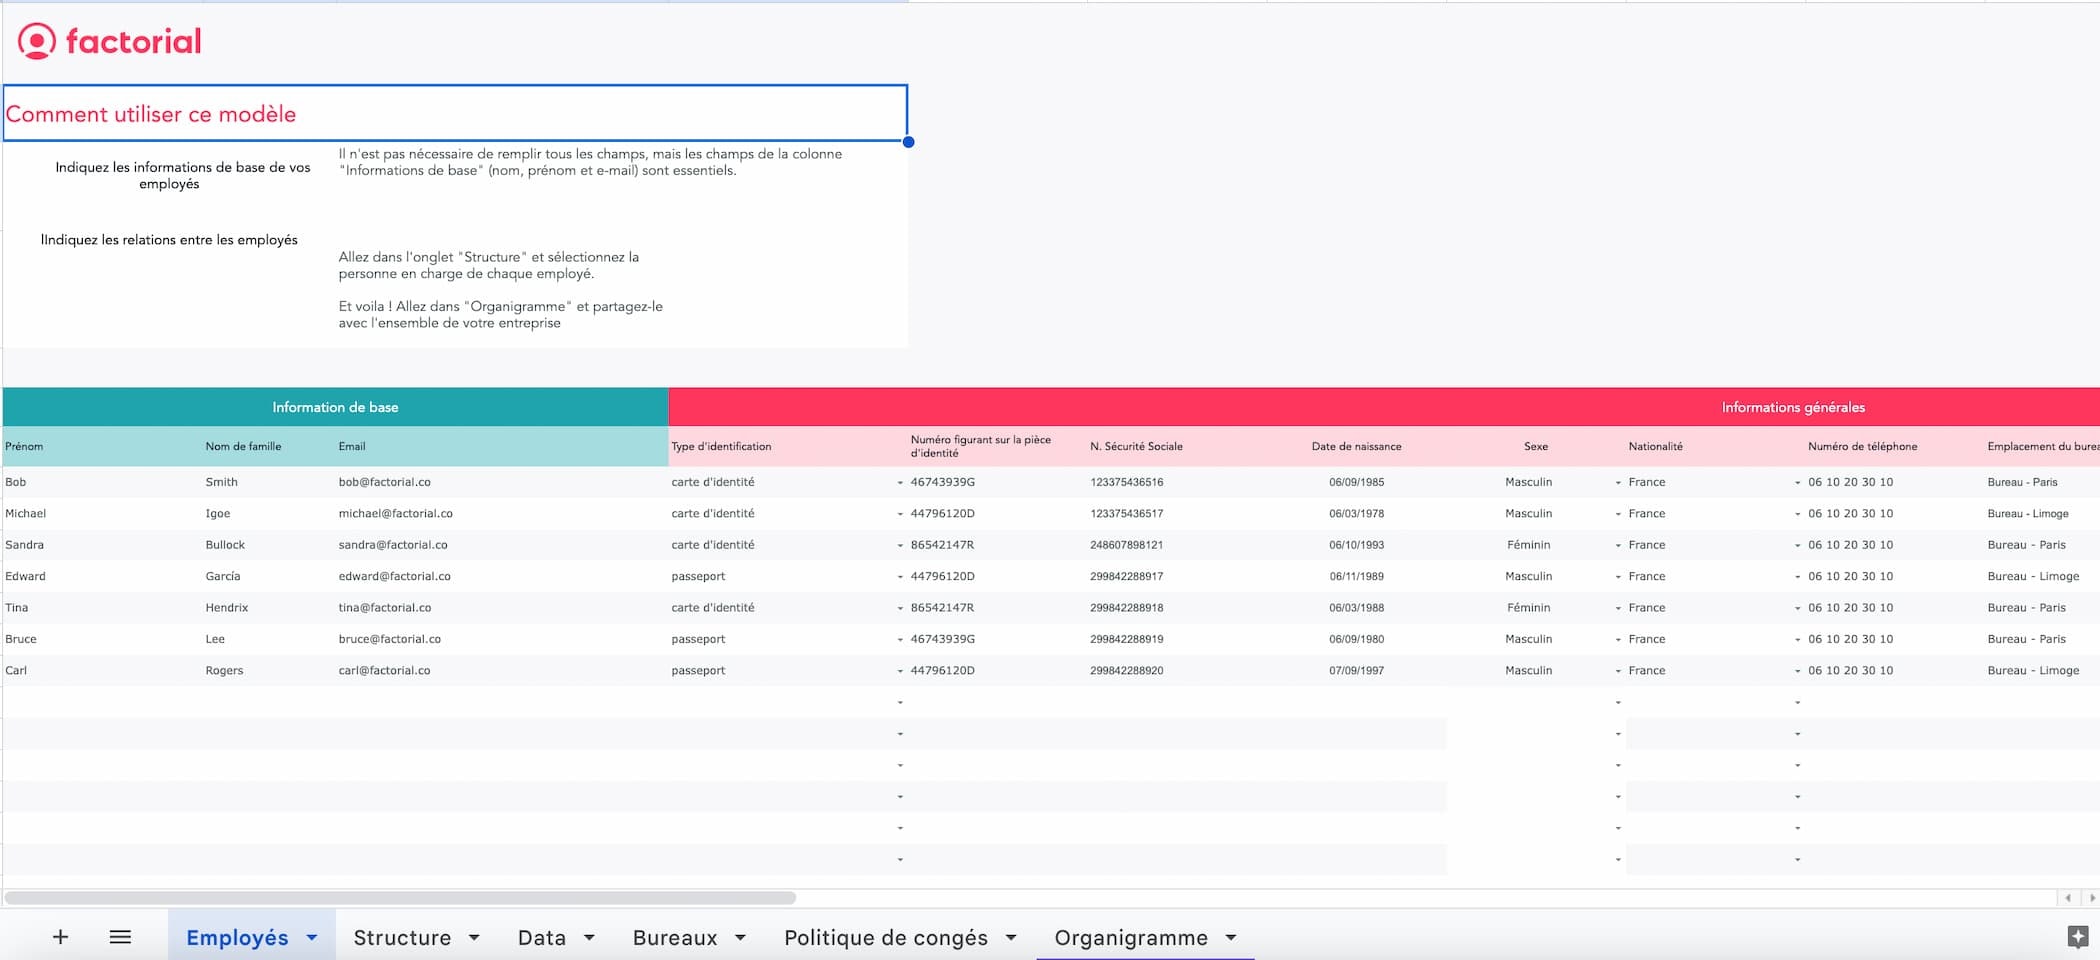This screenshot has height=960, width=2100.
Task: Open the Structure tab dropdown arrow
Action: tap(474, 937)
